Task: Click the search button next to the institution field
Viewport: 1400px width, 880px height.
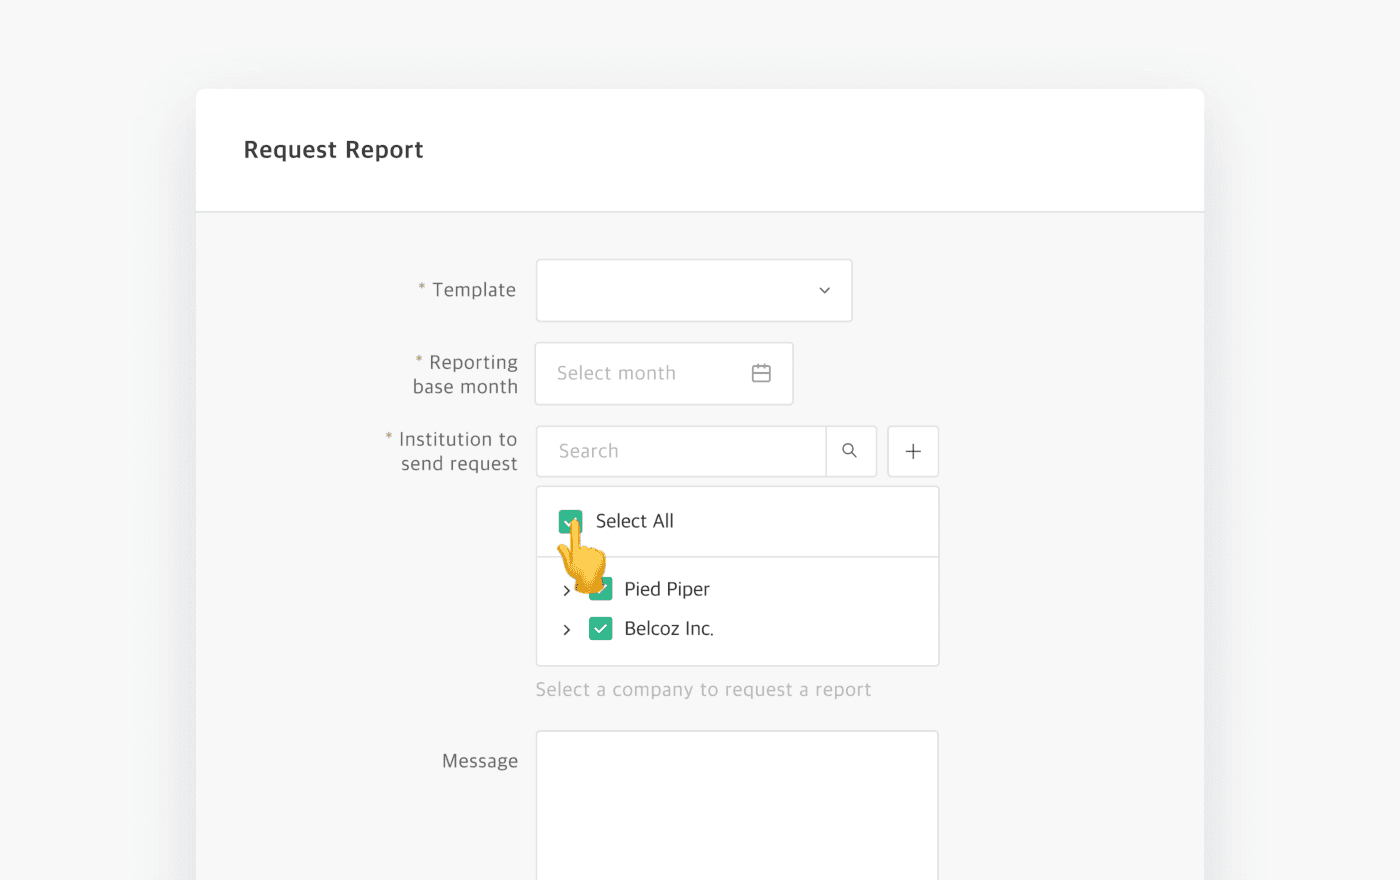Action: [851, 451]
